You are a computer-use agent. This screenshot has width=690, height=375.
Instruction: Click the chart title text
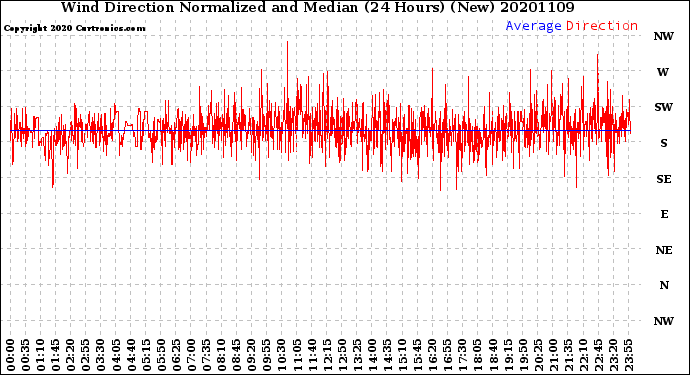(x=317, y=7)
